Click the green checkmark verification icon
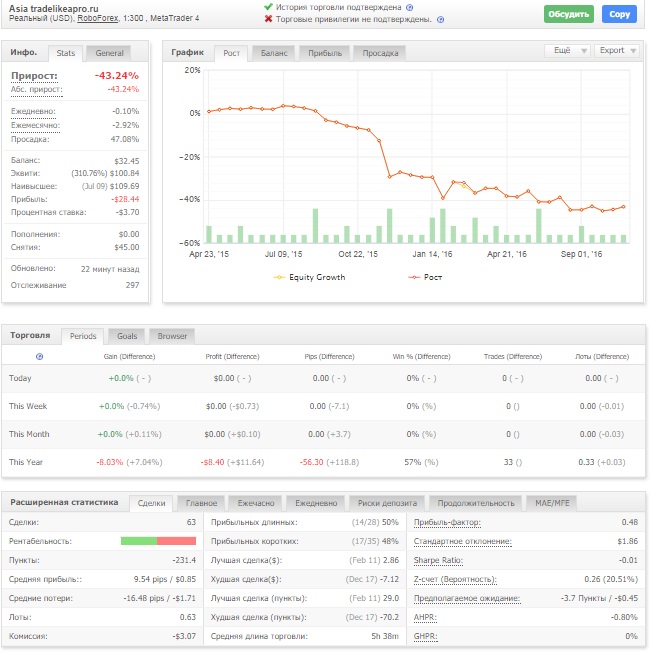The image size is (653, 652). pyautogui.click(x=268, y=7)
